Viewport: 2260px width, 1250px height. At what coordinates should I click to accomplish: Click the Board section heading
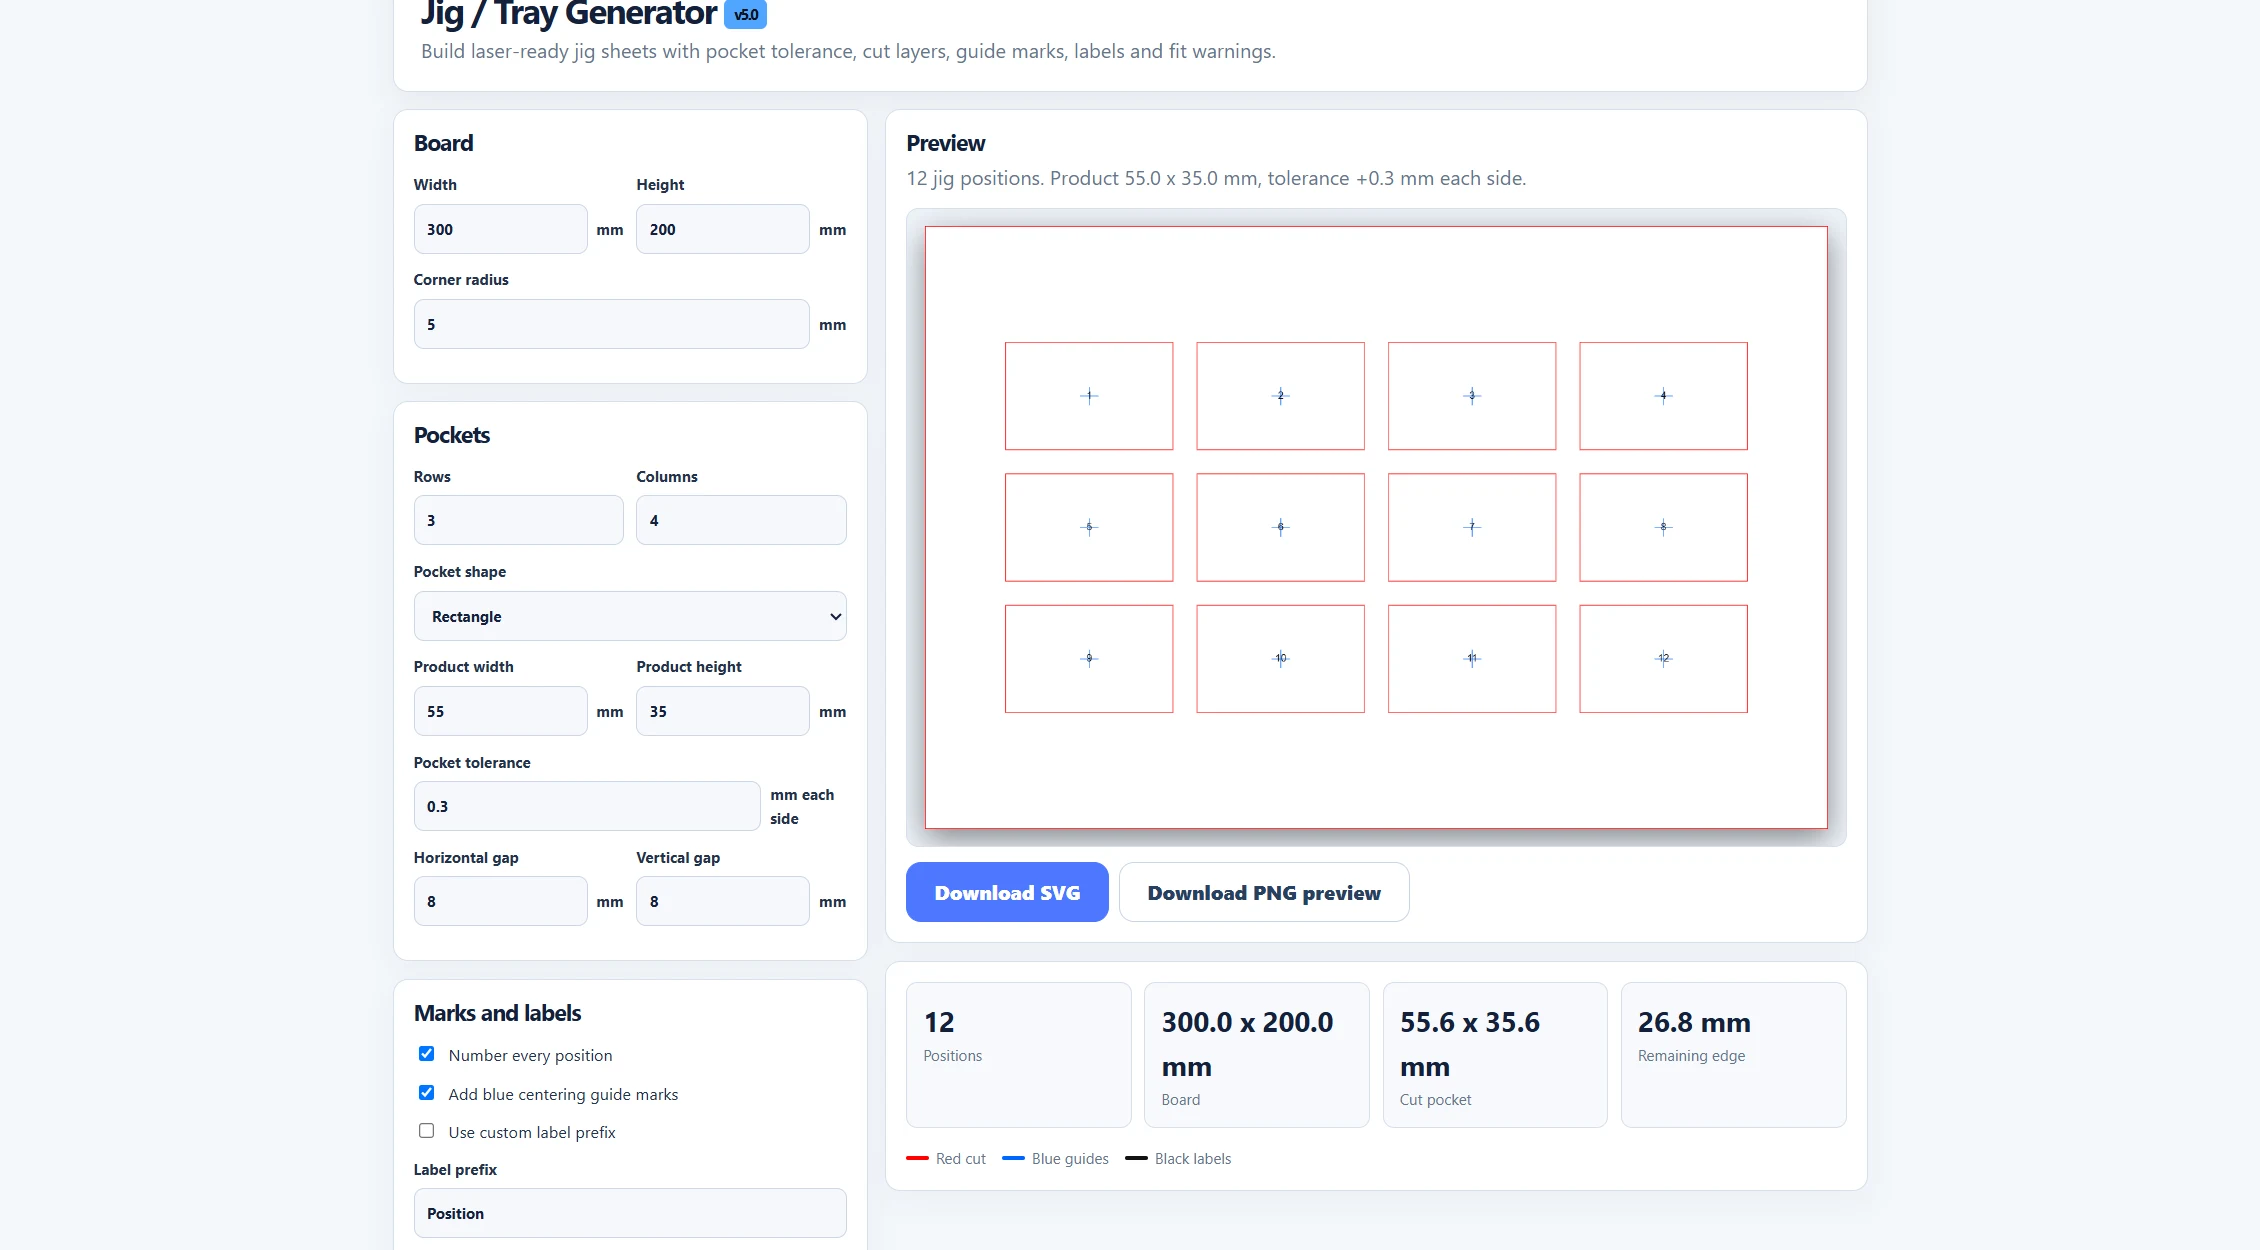443,143
